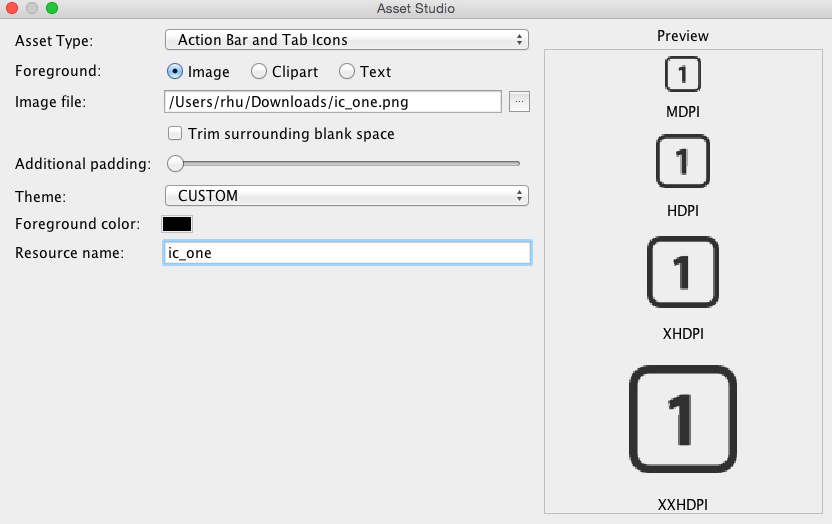Click the Asset Type stepper arrows

point(519,40)
